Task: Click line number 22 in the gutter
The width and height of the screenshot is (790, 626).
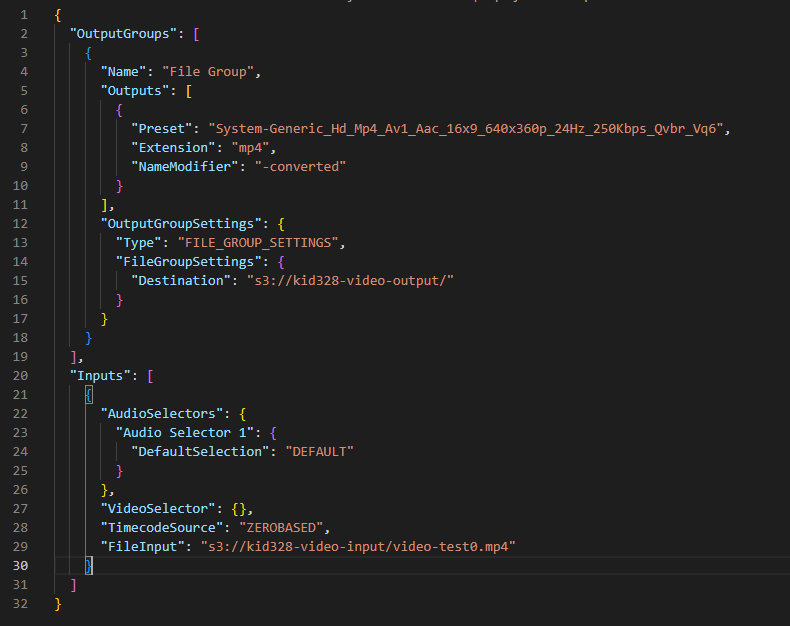Action: 20,414
